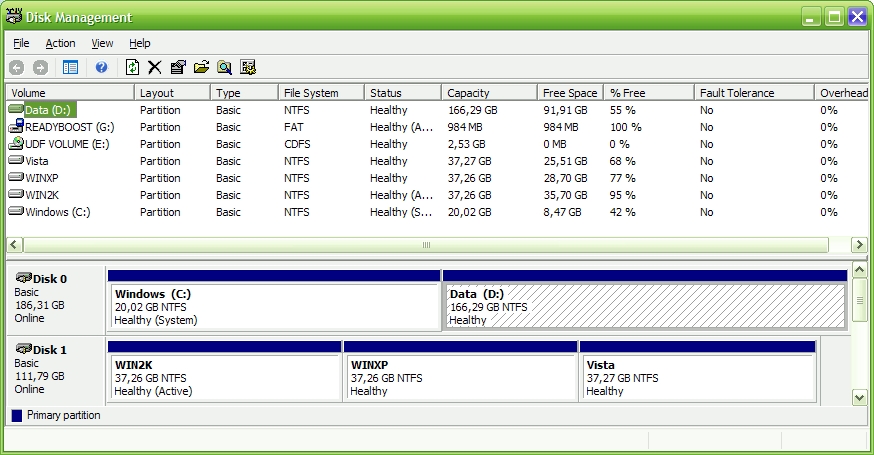
Task: Click the Primary partition legend color swatch
Action: click(x=17, y=415)
